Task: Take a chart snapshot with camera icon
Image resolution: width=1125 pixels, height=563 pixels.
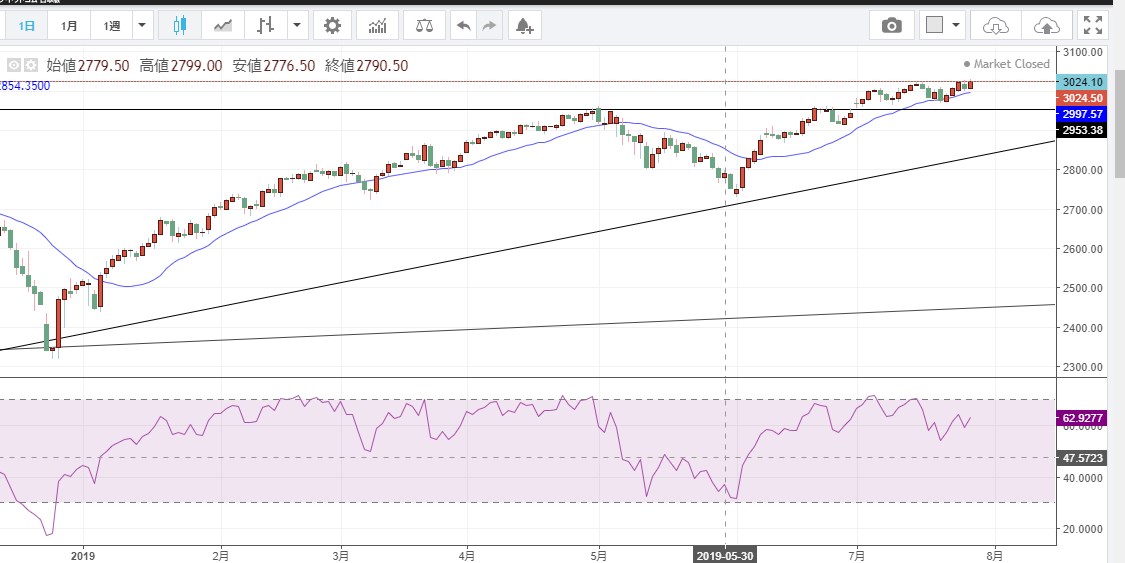Action: click(892, 26)
